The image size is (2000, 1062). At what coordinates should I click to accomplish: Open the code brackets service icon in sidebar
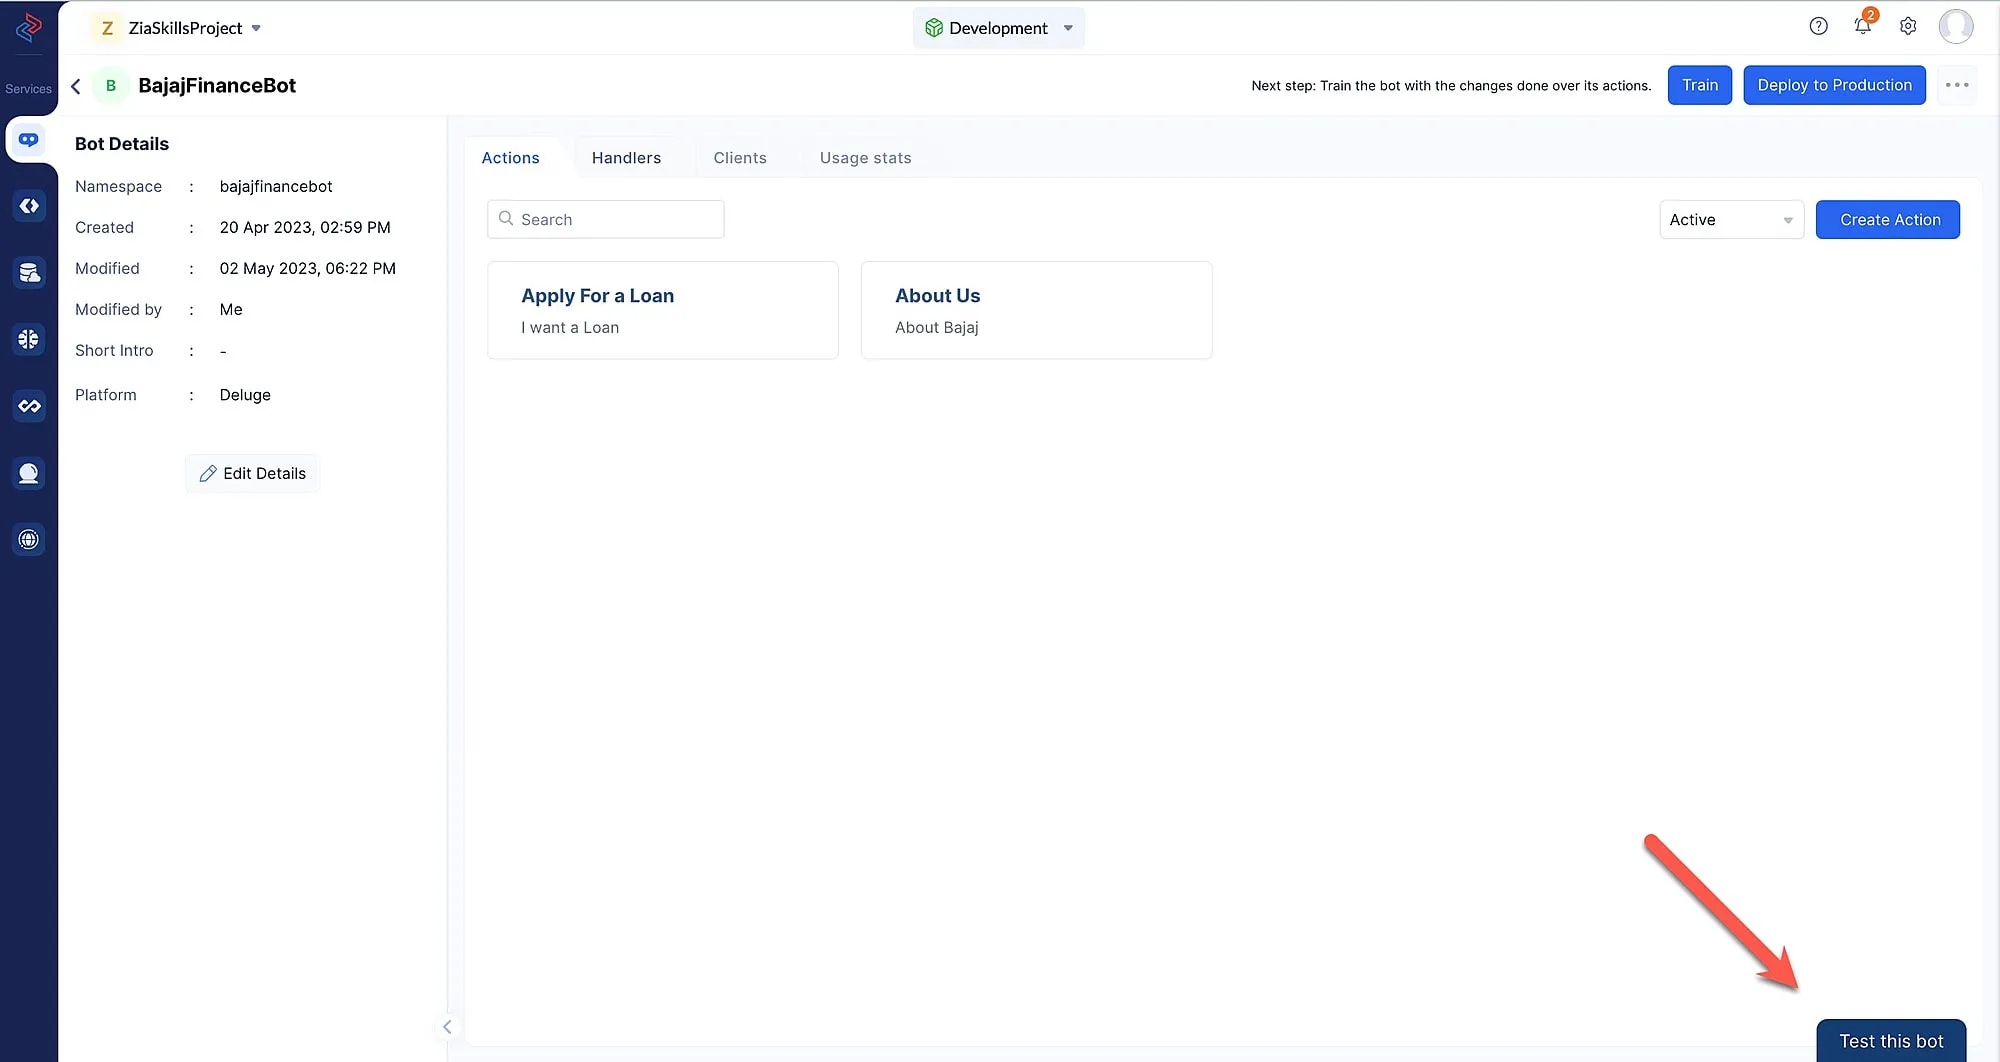(29, 206)
